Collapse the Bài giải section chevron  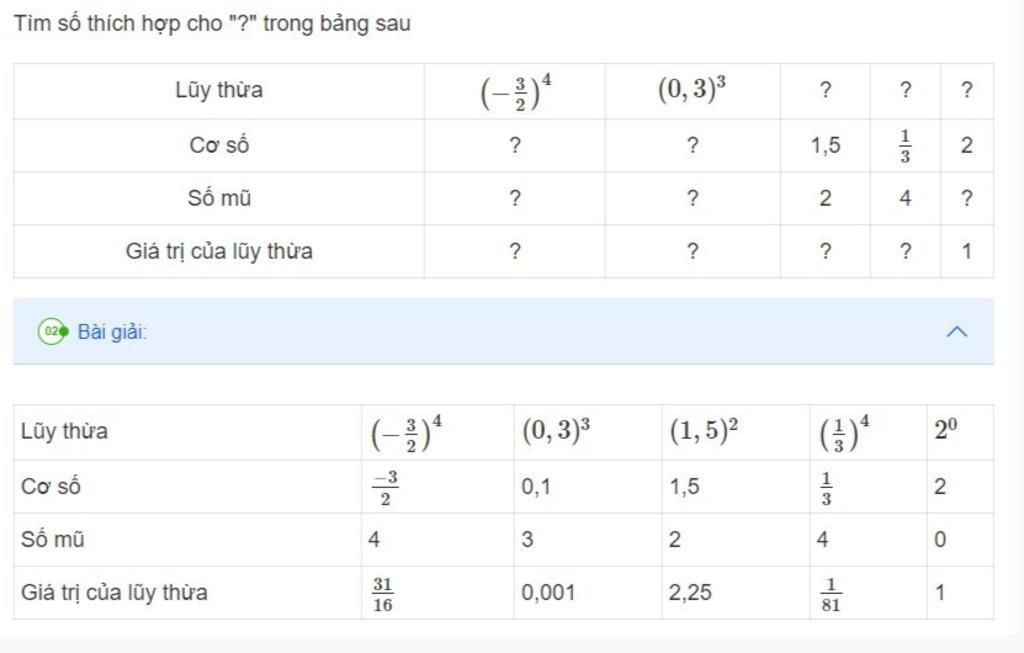click(957, 332)
